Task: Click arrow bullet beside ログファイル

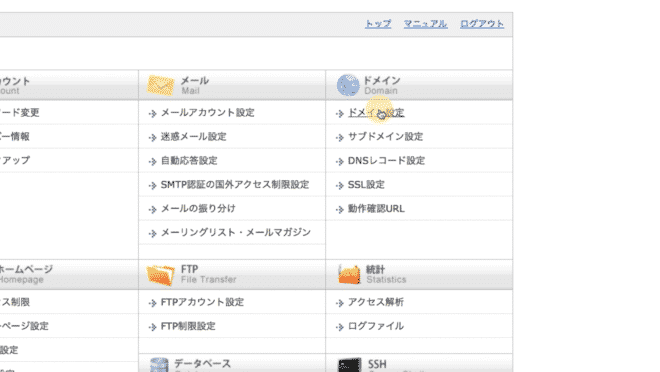Action: (x=340, y=327)
